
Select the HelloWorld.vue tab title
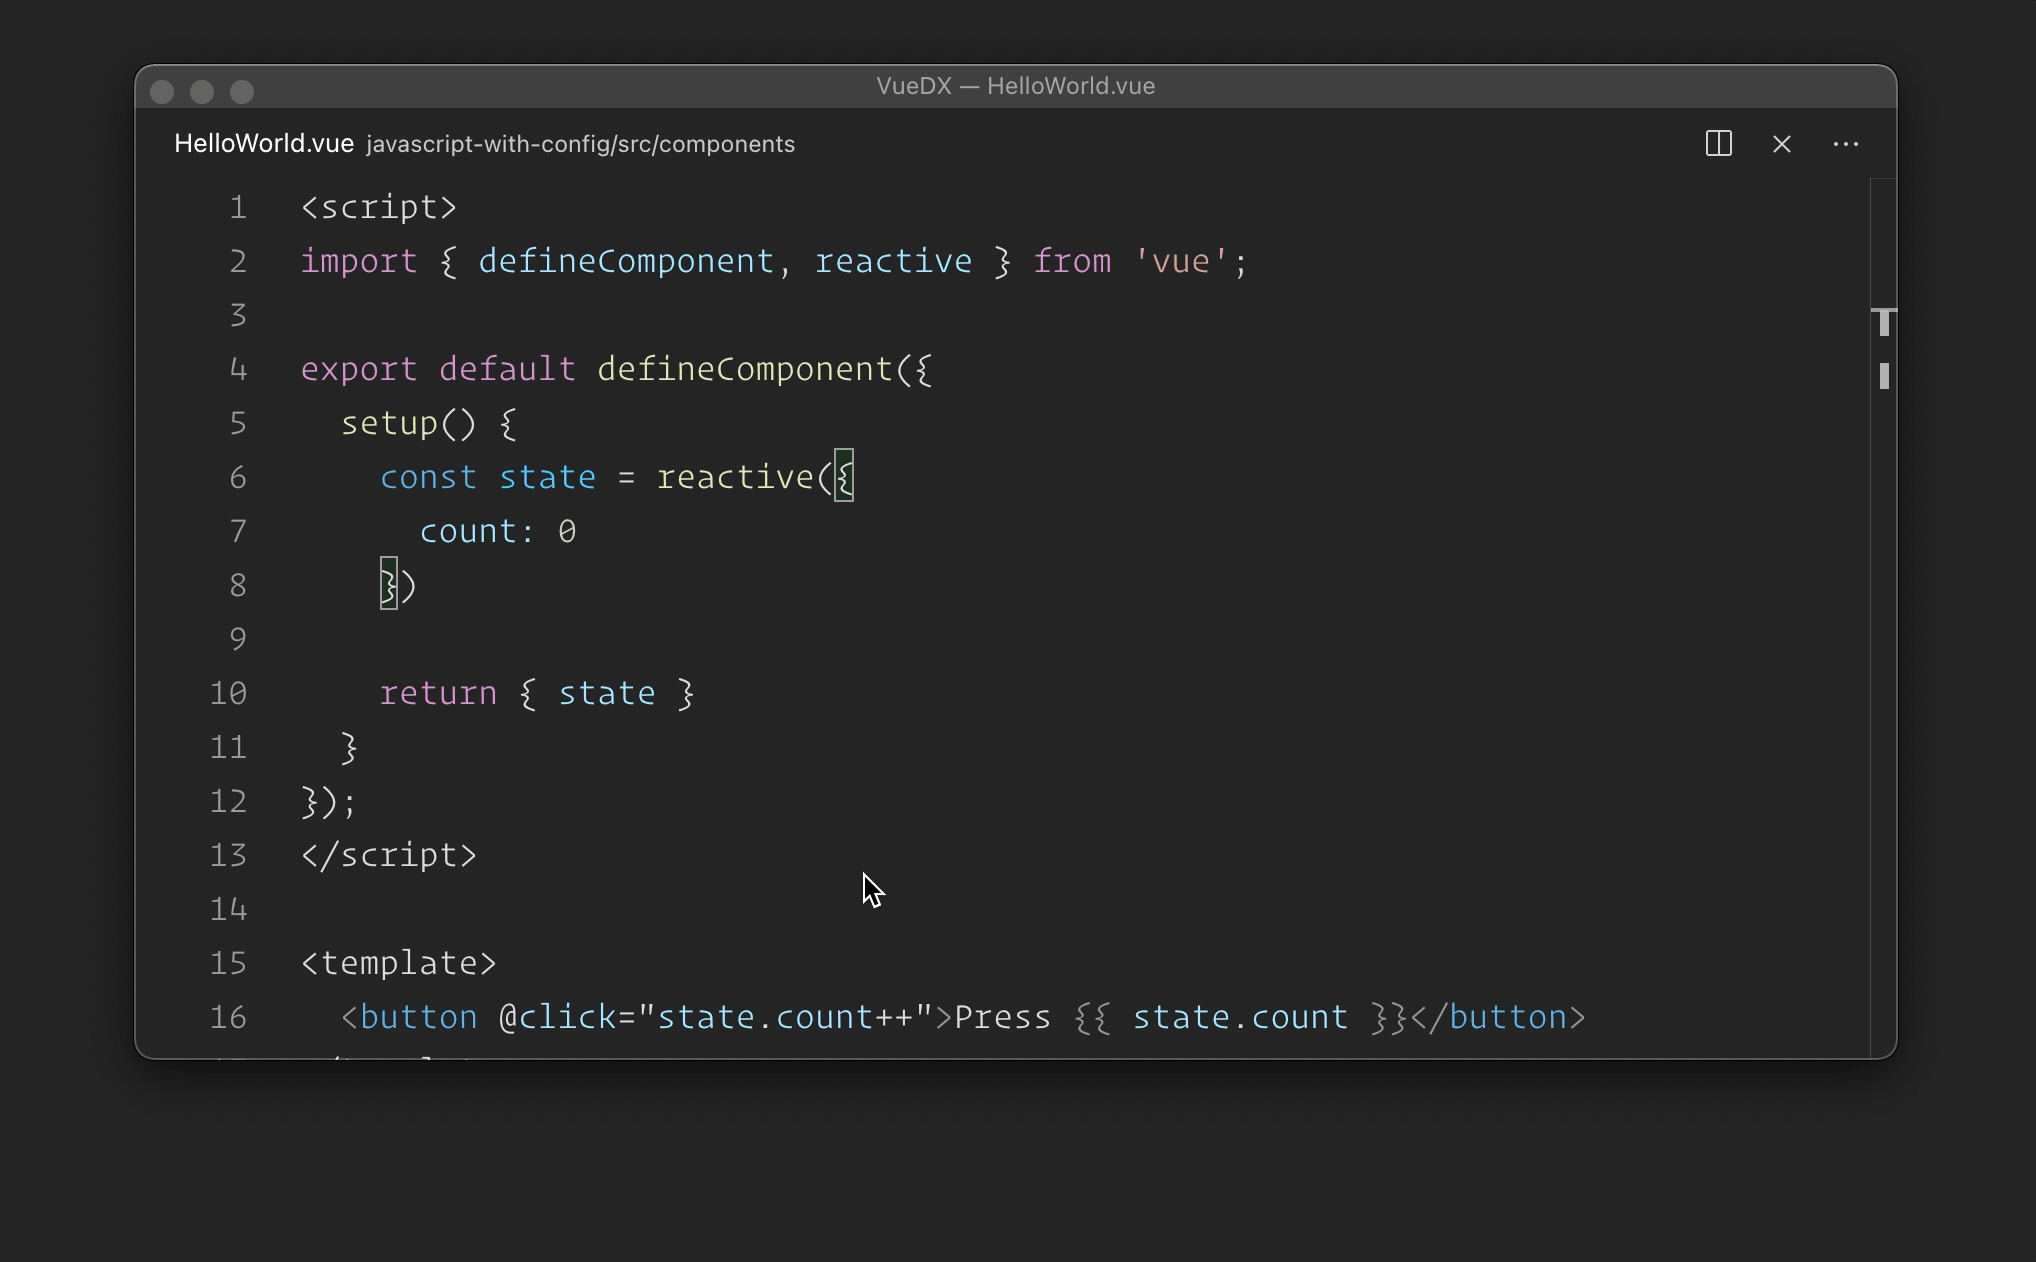click(264, 144)
